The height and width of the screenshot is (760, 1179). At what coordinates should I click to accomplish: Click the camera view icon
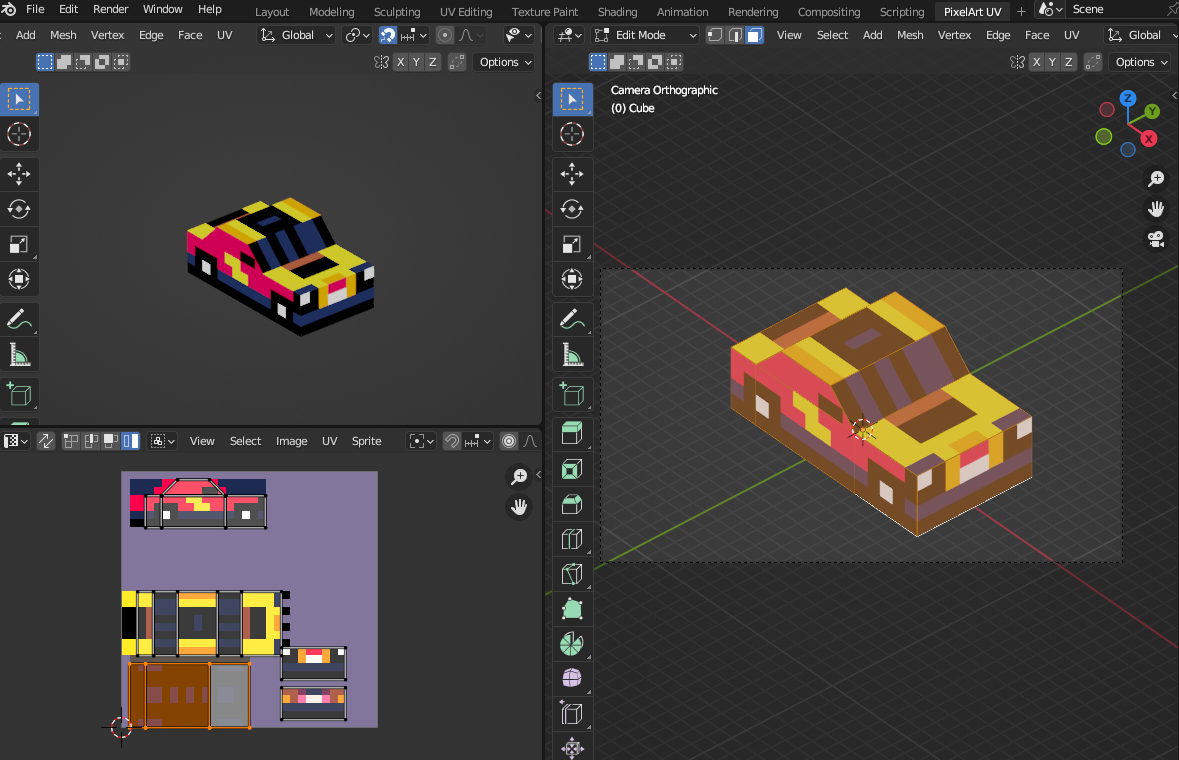click(1156, 239)
